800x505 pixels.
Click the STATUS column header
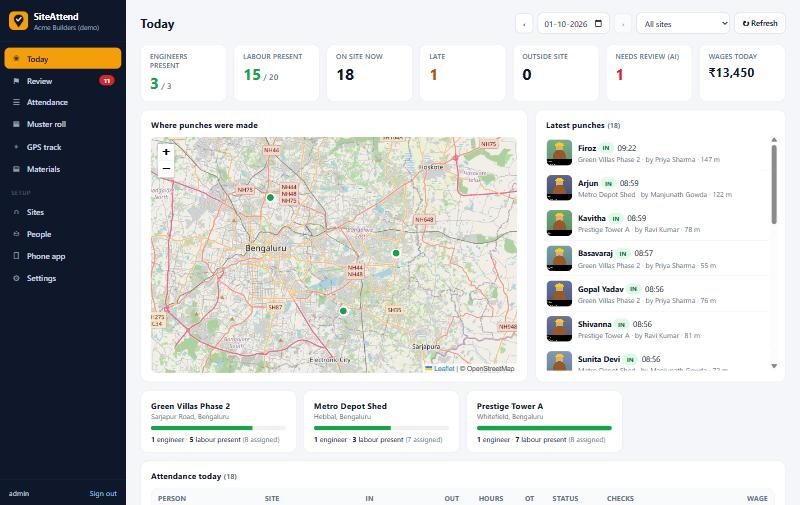pyautogui.click(x=565, y=498)
